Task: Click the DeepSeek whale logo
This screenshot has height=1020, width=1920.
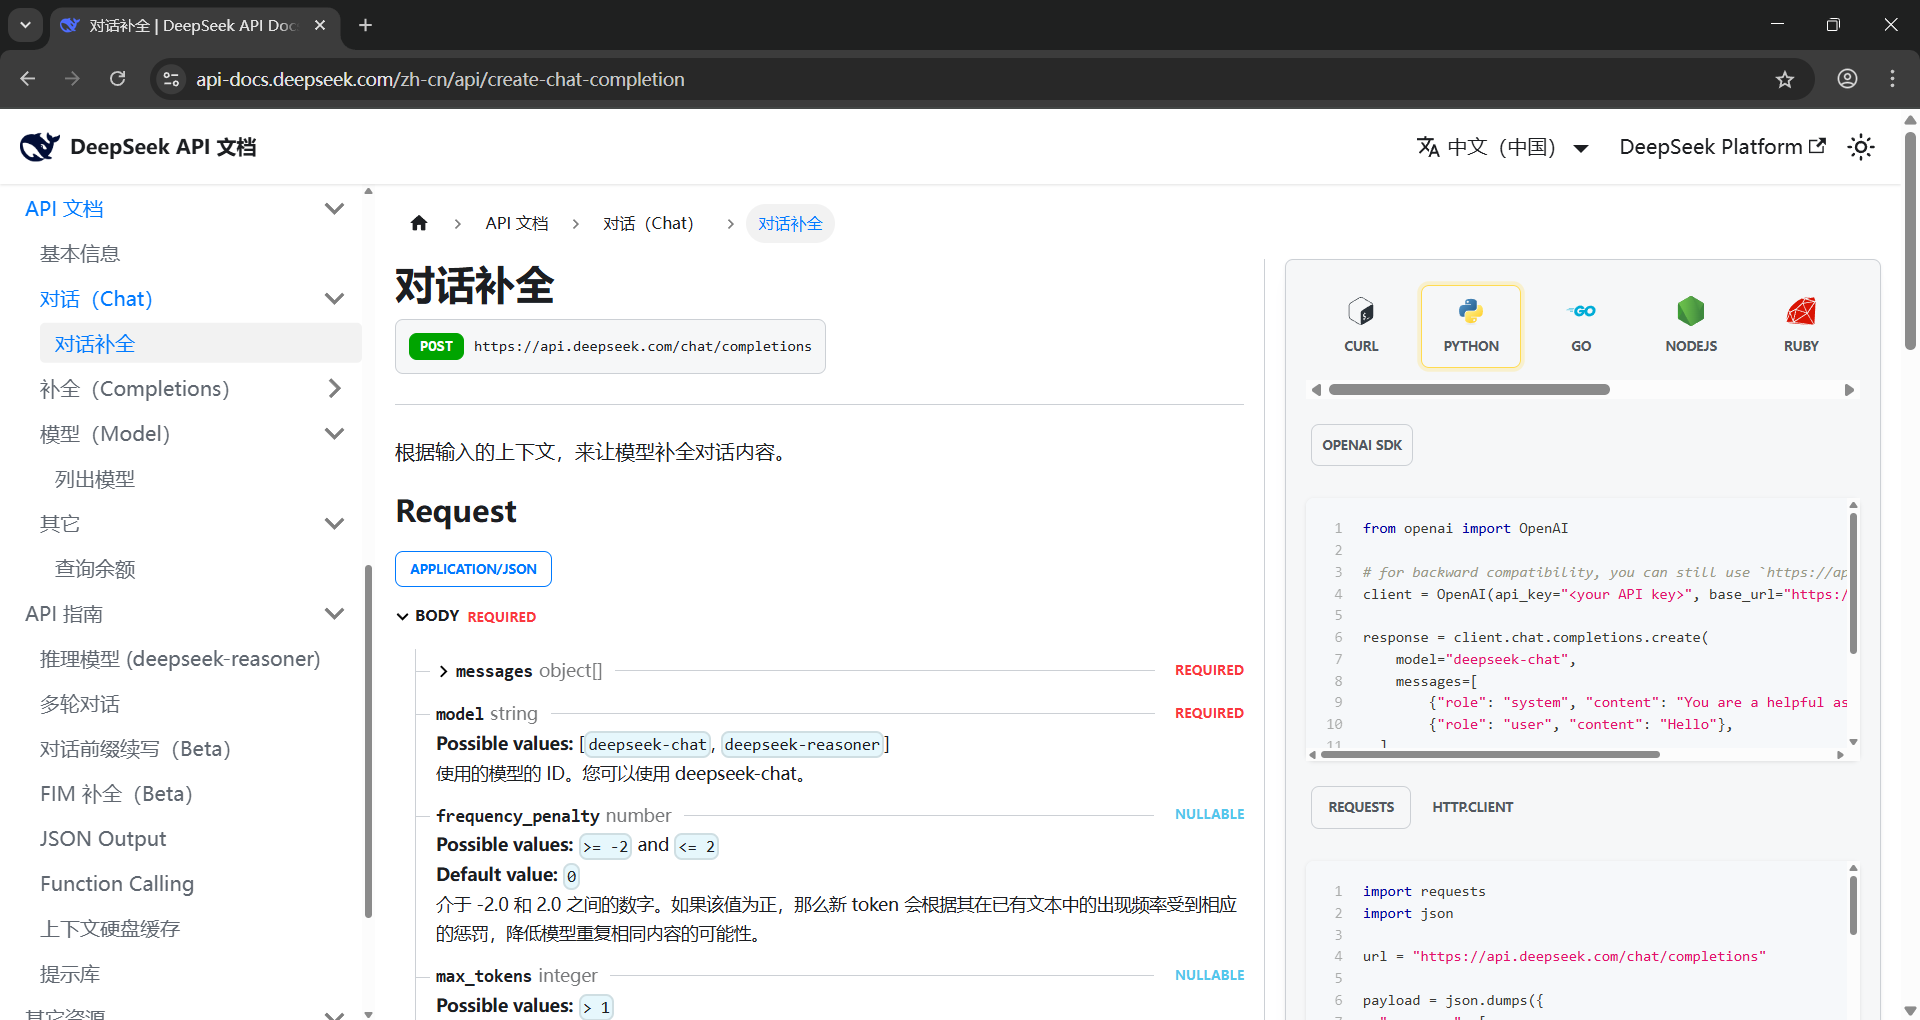Action: click(39, 147)
